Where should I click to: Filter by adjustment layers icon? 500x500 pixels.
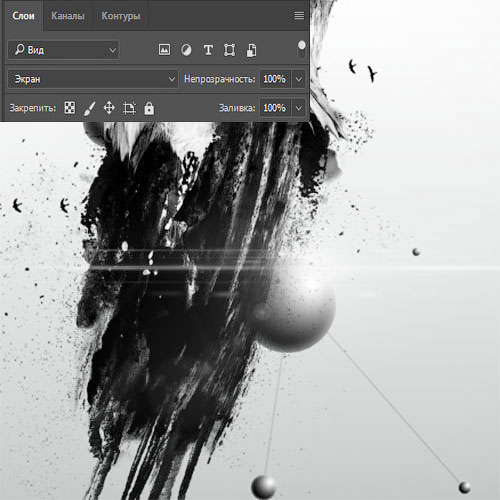pos(186,50)
